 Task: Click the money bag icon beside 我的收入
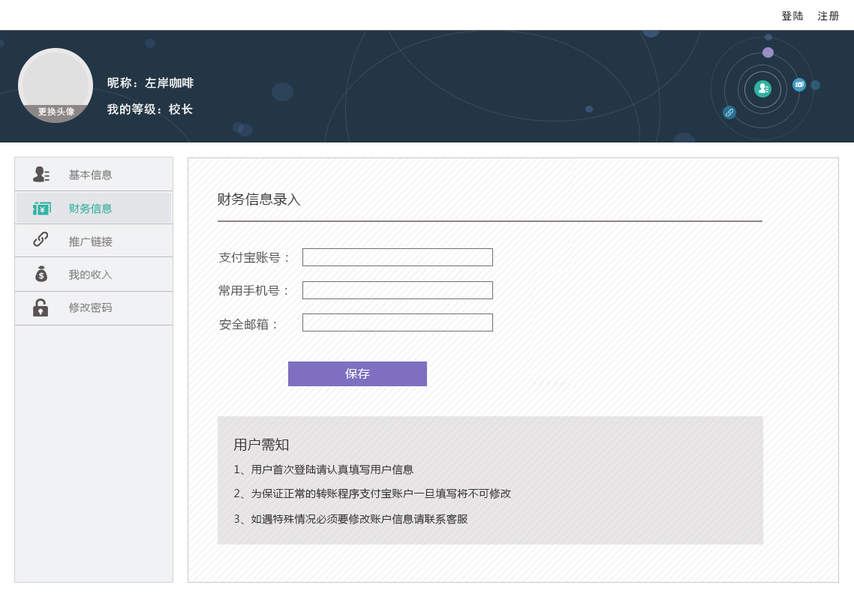pyautogui.click(x=41, y=274)
